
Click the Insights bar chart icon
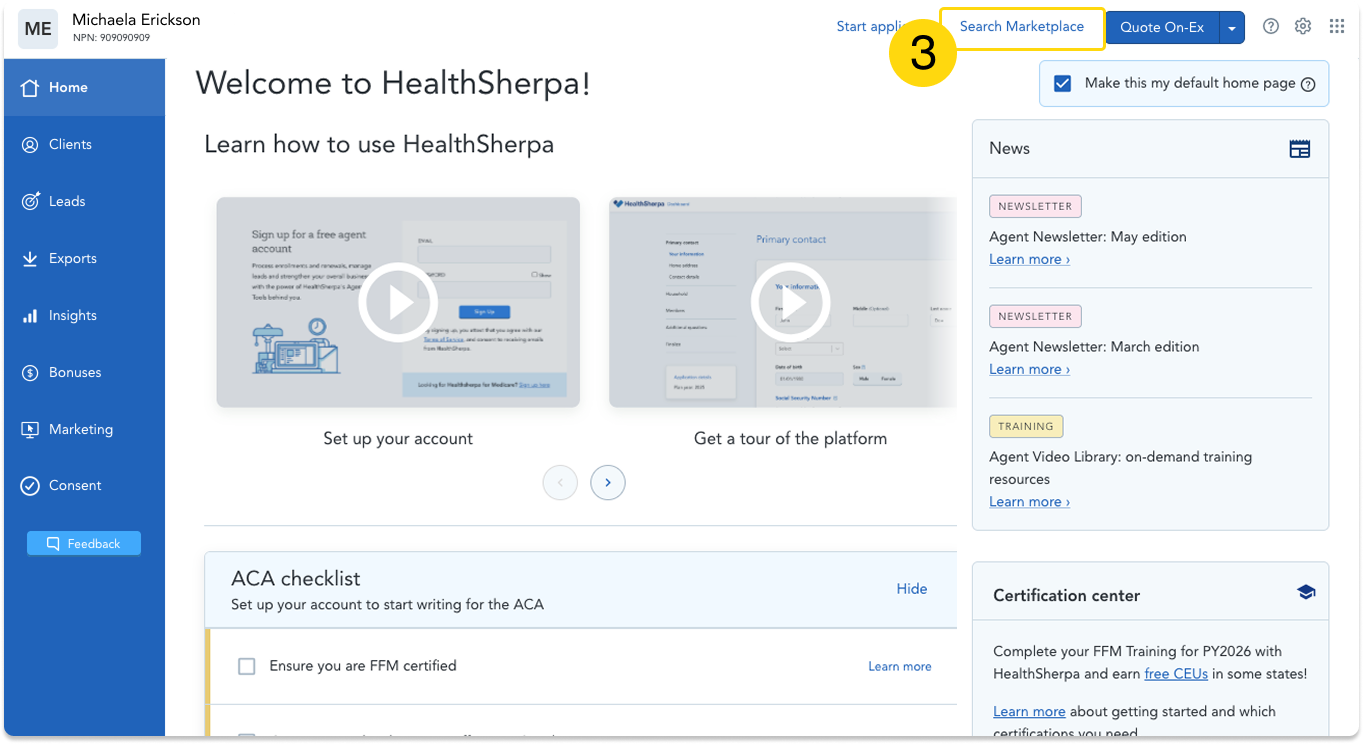pyautogui.click(x=30, y=316)
